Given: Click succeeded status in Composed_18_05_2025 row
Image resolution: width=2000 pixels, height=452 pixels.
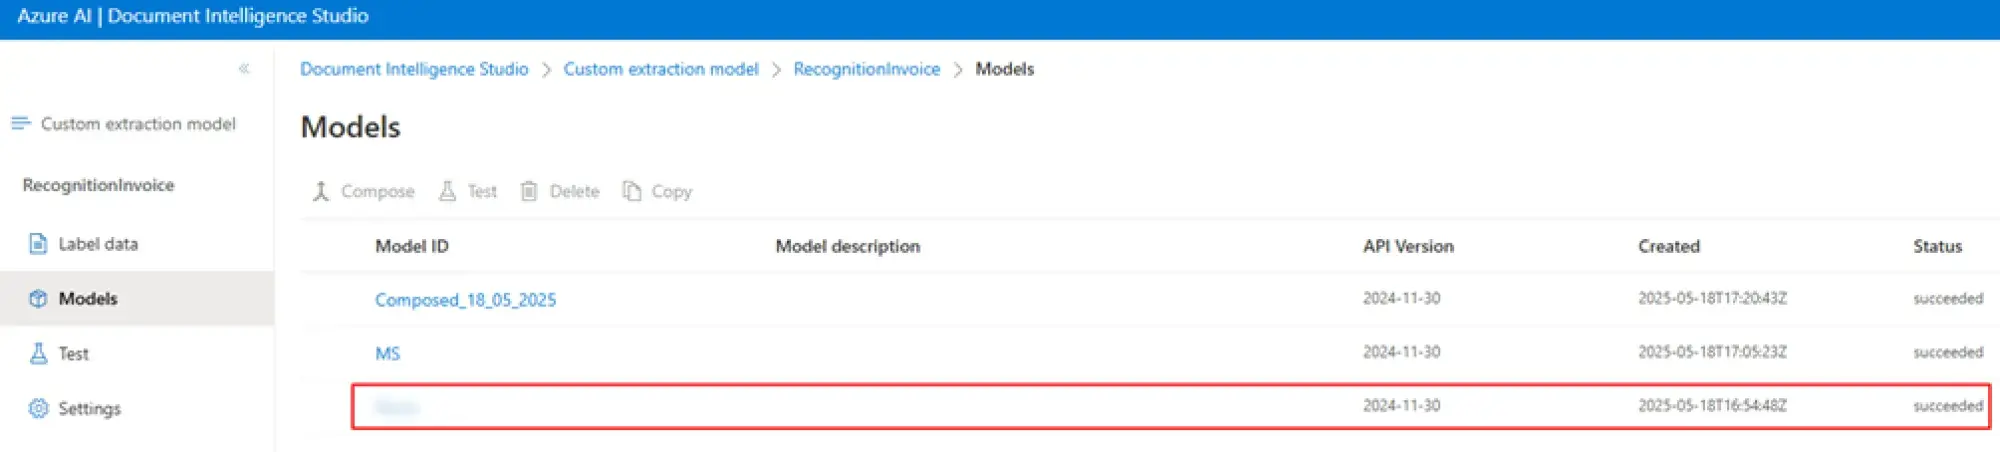Looking at the screenshot, I should tap(1948, 298).
